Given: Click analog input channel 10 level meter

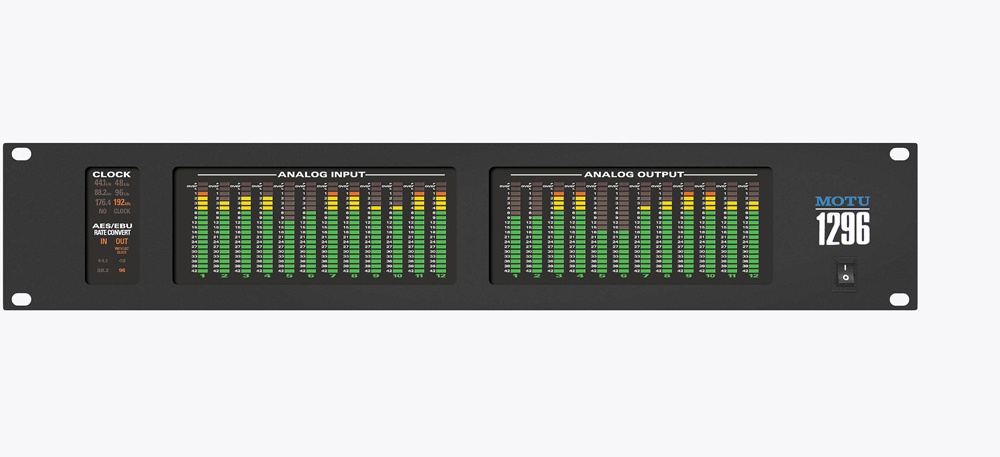Looking at the screenshot, I should (397, 228).
